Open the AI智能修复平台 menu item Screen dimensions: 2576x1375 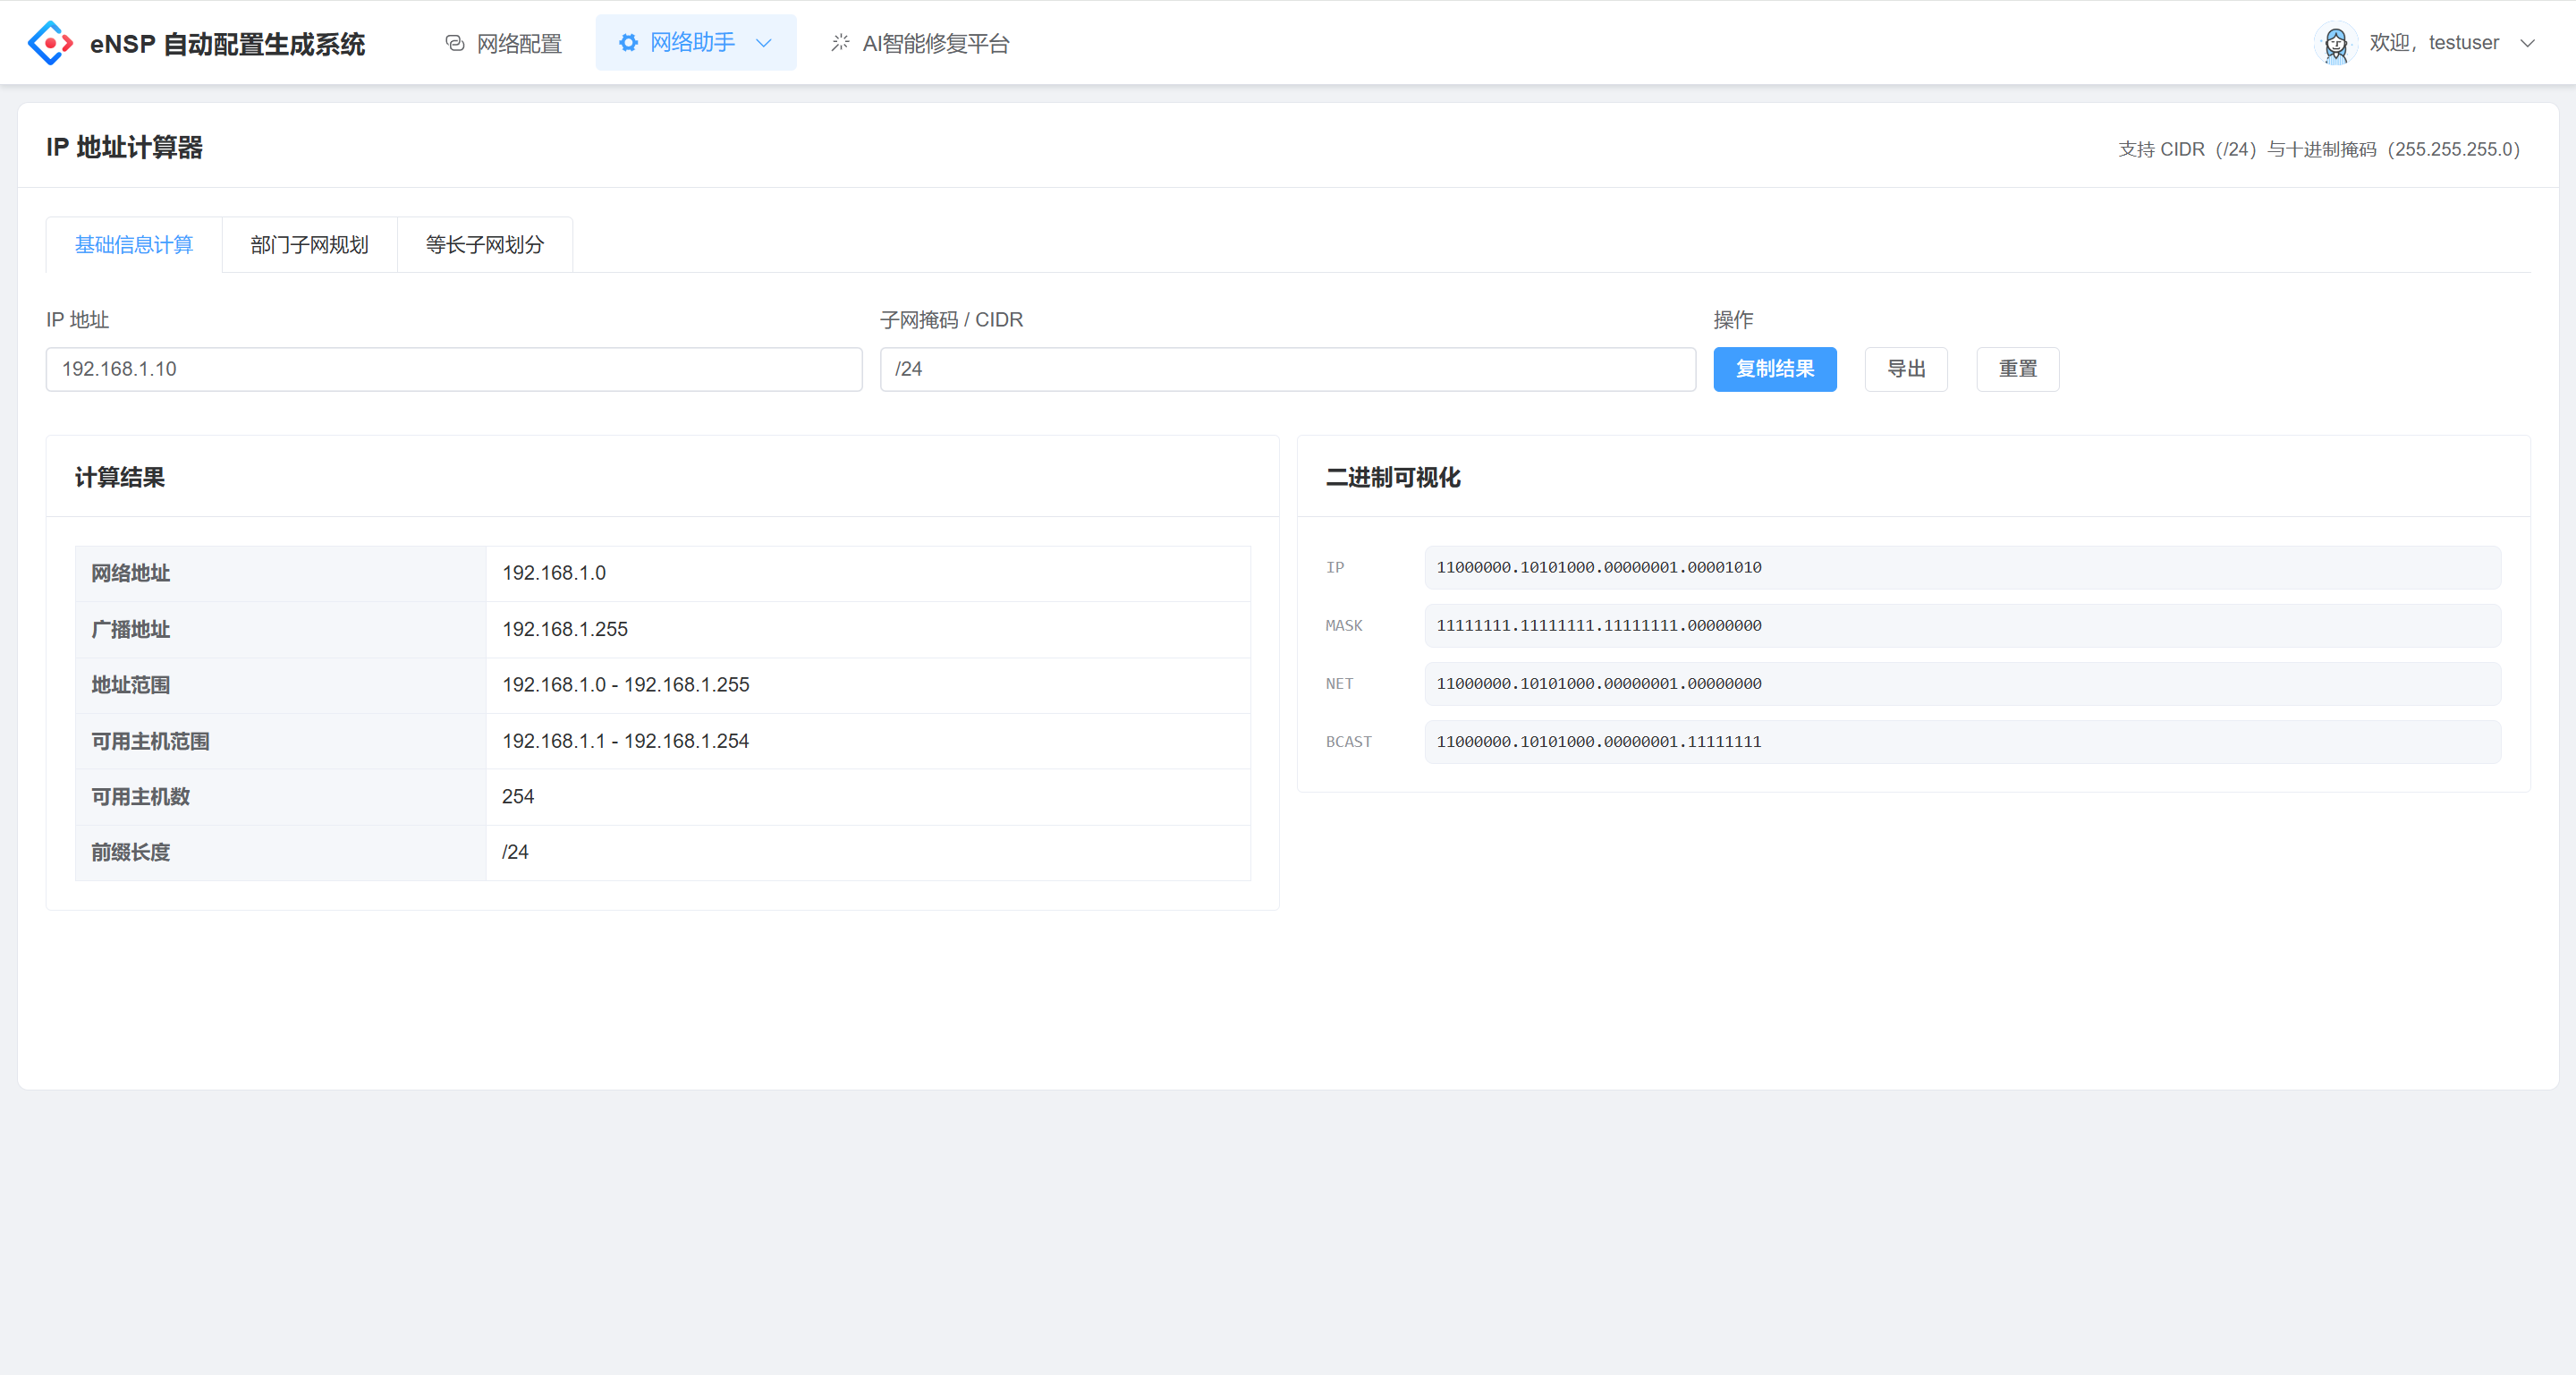[x=935, y=43]
